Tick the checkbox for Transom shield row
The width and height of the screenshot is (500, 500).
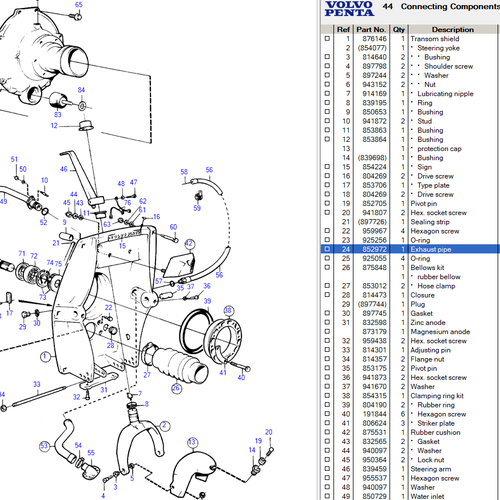coord(327,39)
